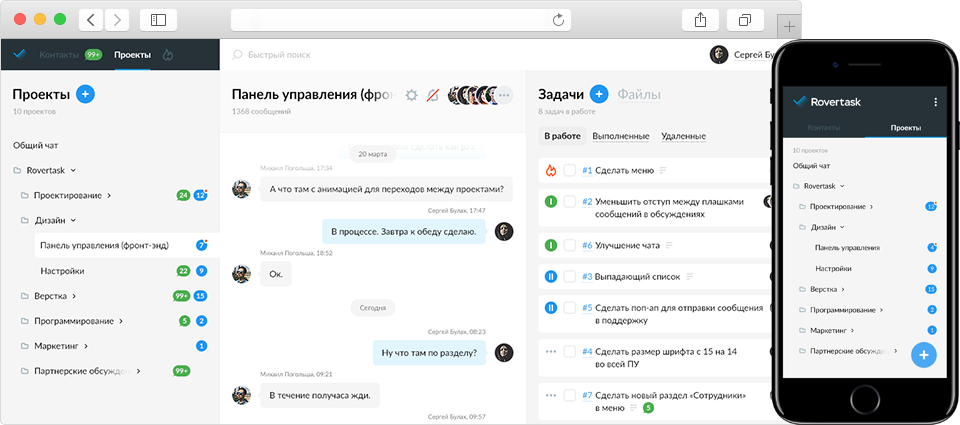
Task: Click the Быстрый поиск search field
Action: coord(278,55)
